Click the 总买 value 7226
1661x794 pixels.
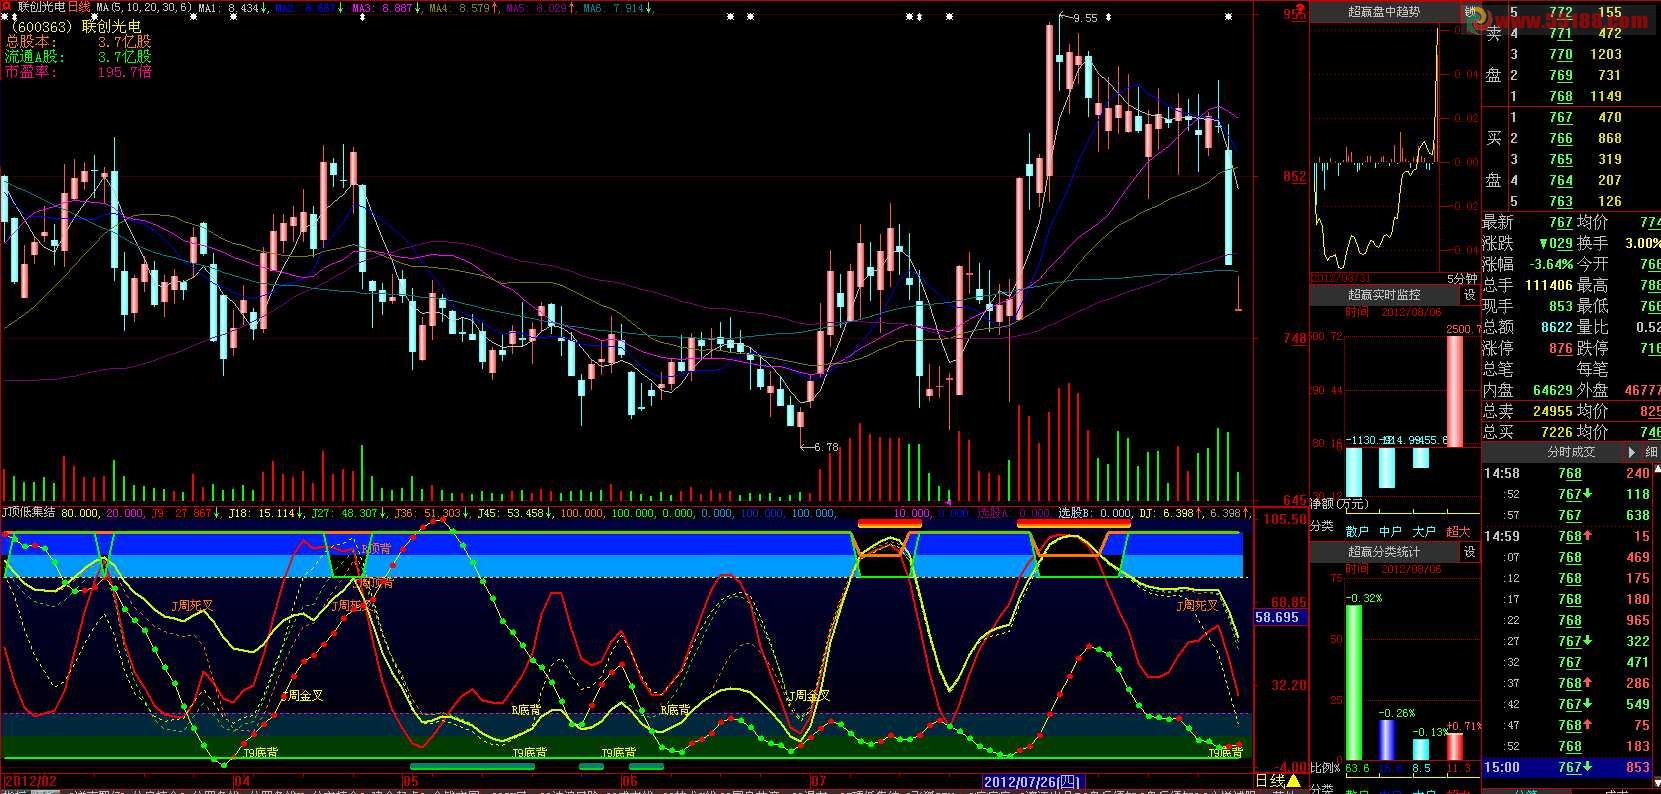tap(1557, 432)
